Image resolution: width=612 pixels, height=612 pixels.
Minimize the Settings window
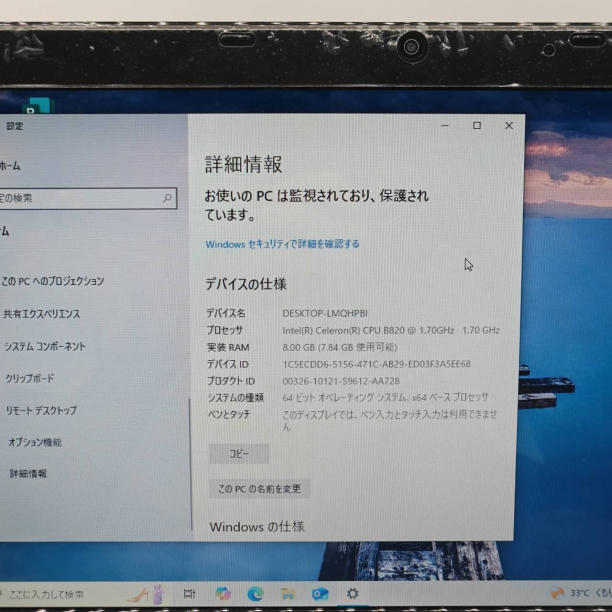[445, 126]
